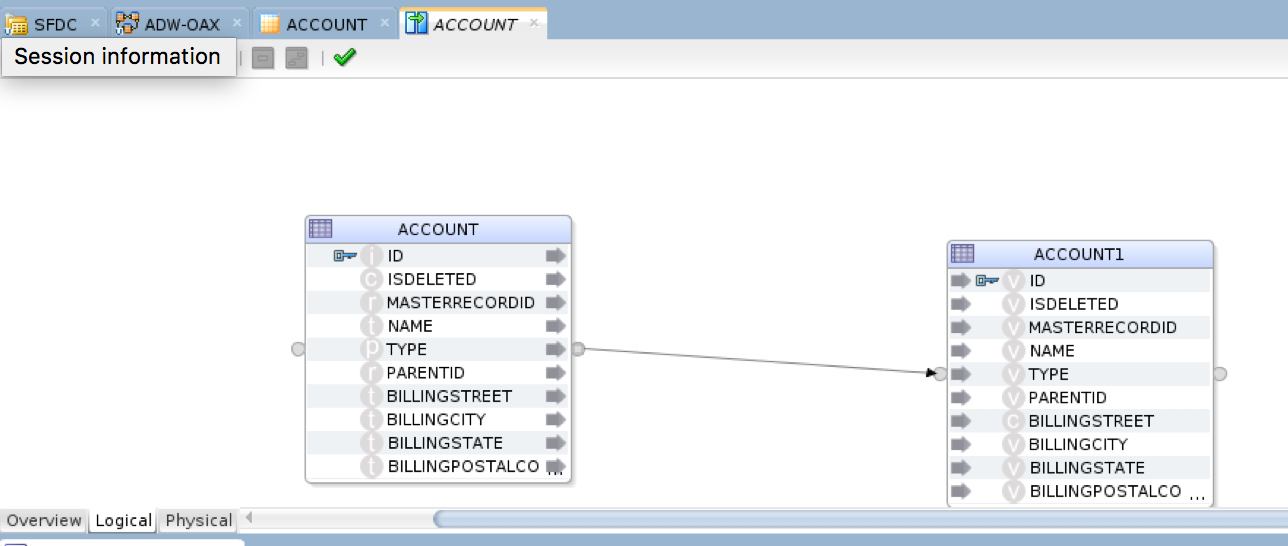Select the italic ACCOUNT mapping tab

pyautogui.click(x=473, y=24)
